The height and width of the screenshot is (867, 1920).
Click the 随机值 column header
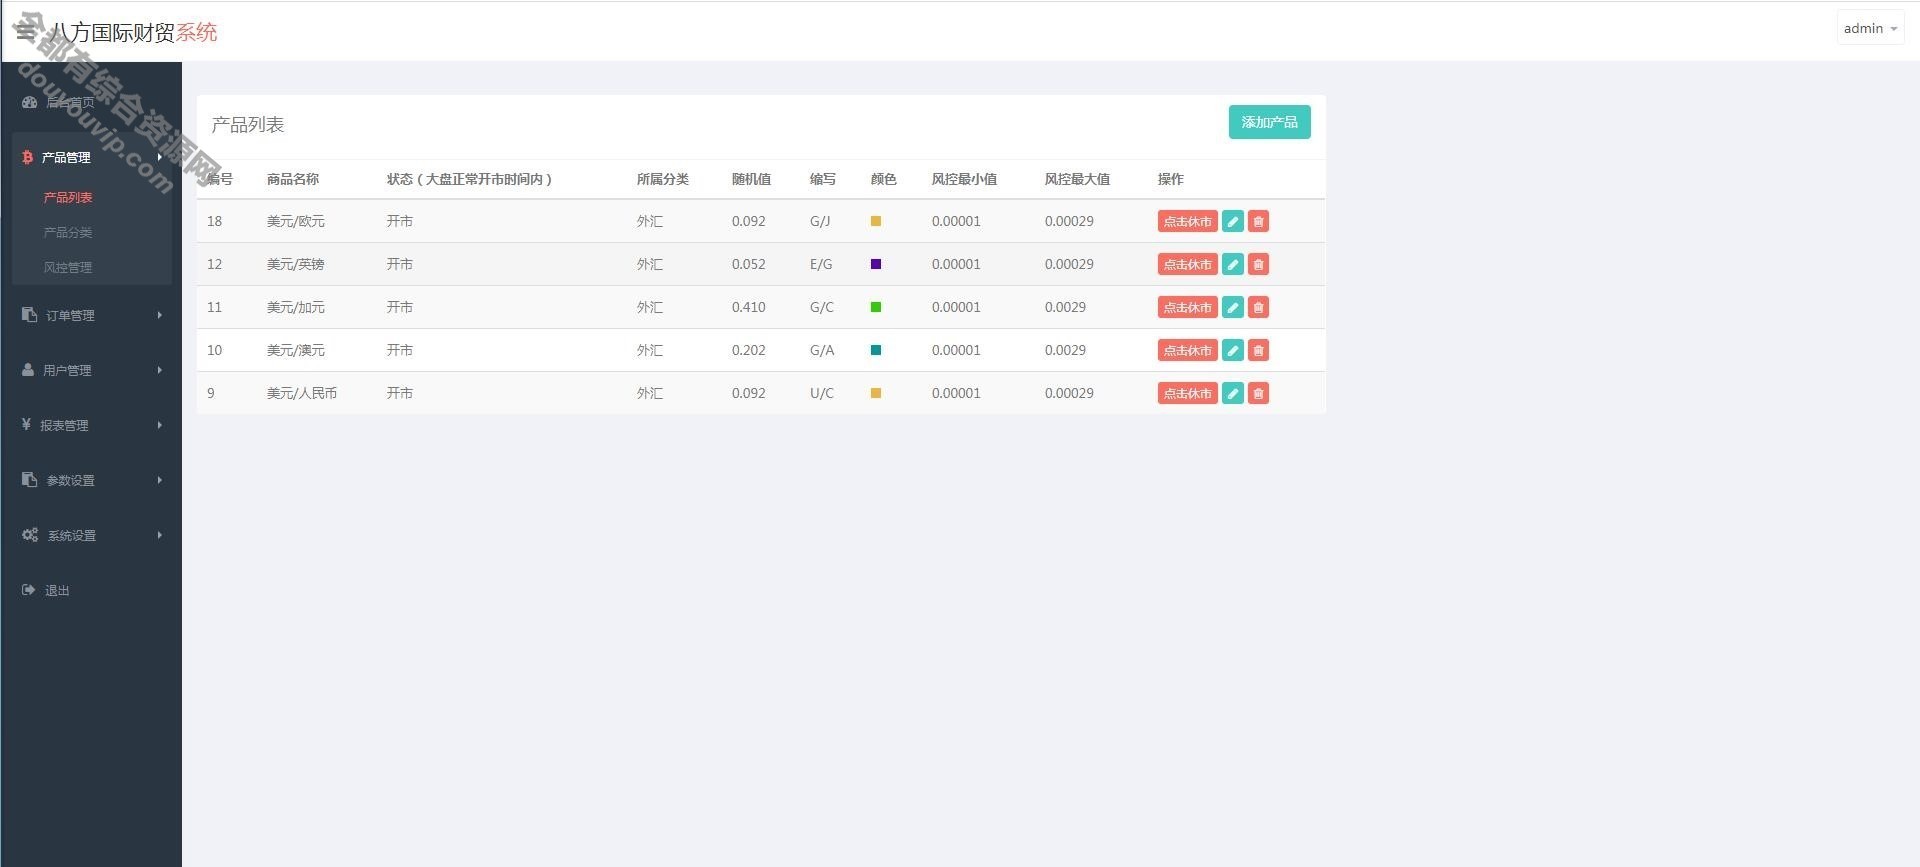coord(751,179)
